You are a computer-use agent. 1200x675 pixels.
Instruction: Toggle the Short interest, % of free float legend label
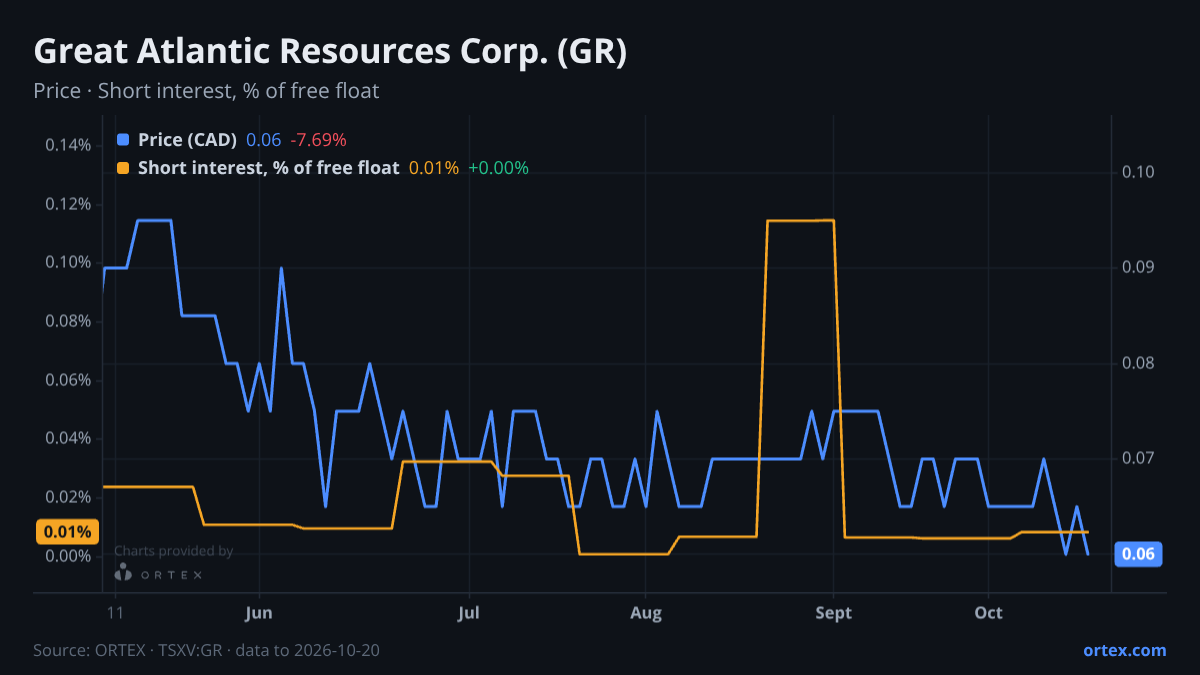coord(268,168)
